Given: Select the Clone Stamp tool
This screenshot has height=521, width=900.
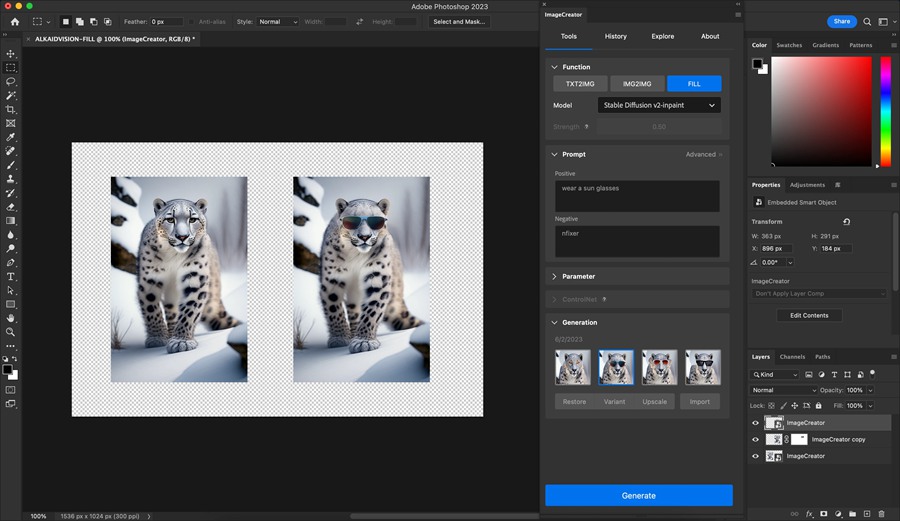Looking at the screenshot, I should [x=10, y=179].
